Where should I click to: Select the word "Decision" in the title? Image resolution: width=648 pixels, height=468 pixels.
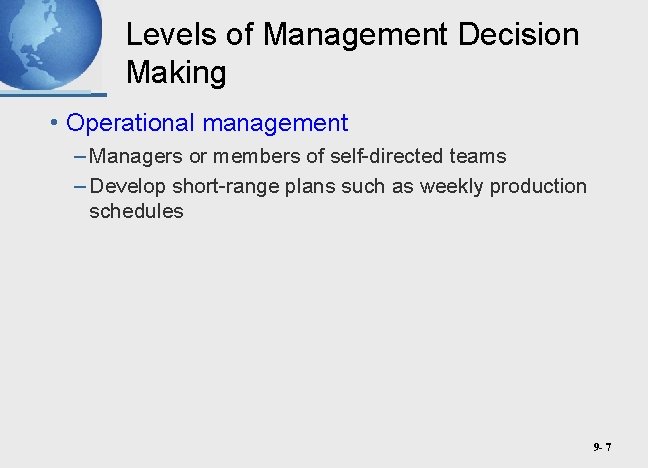(520, 35)
